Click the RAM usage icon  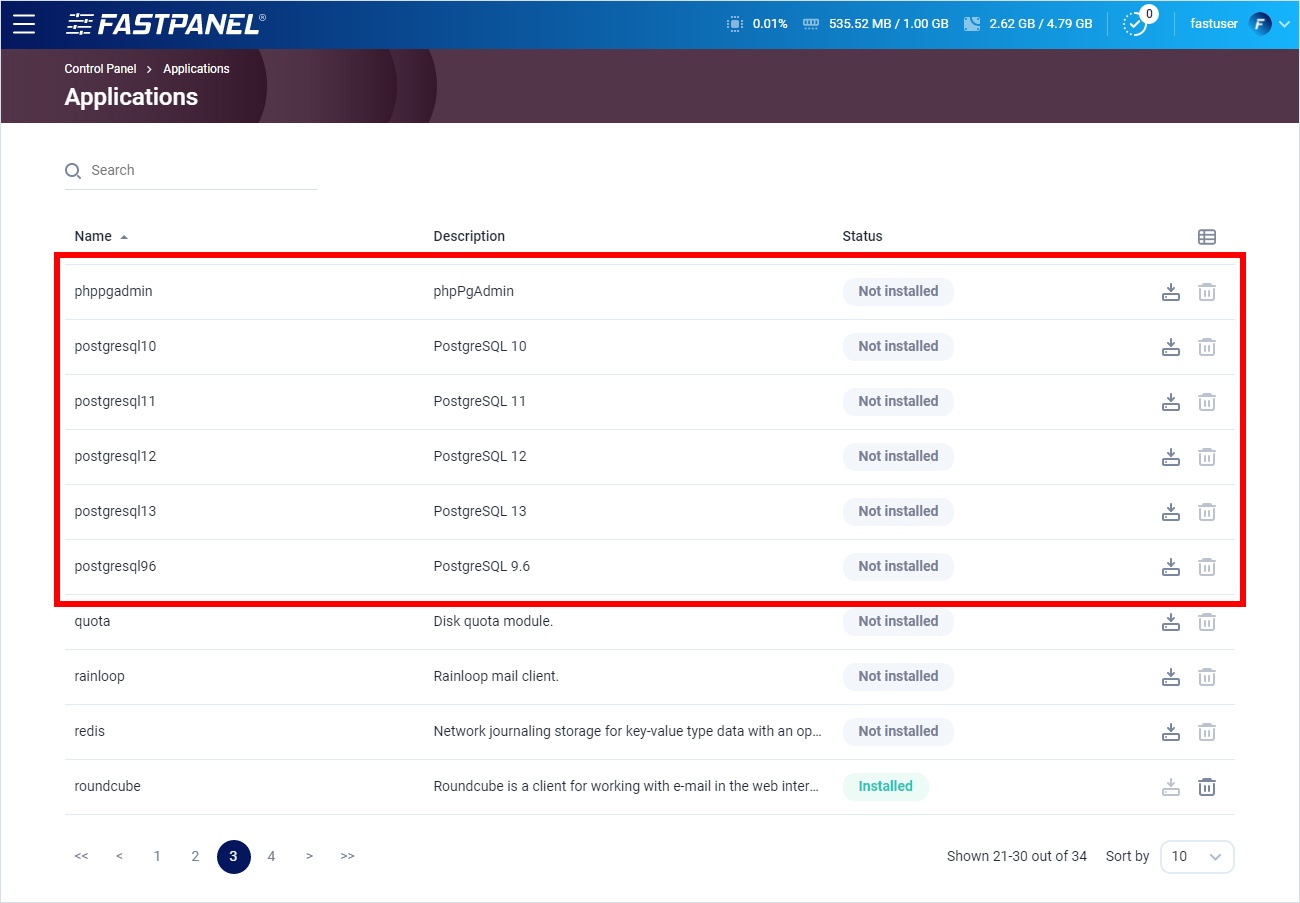coord(811,24)
